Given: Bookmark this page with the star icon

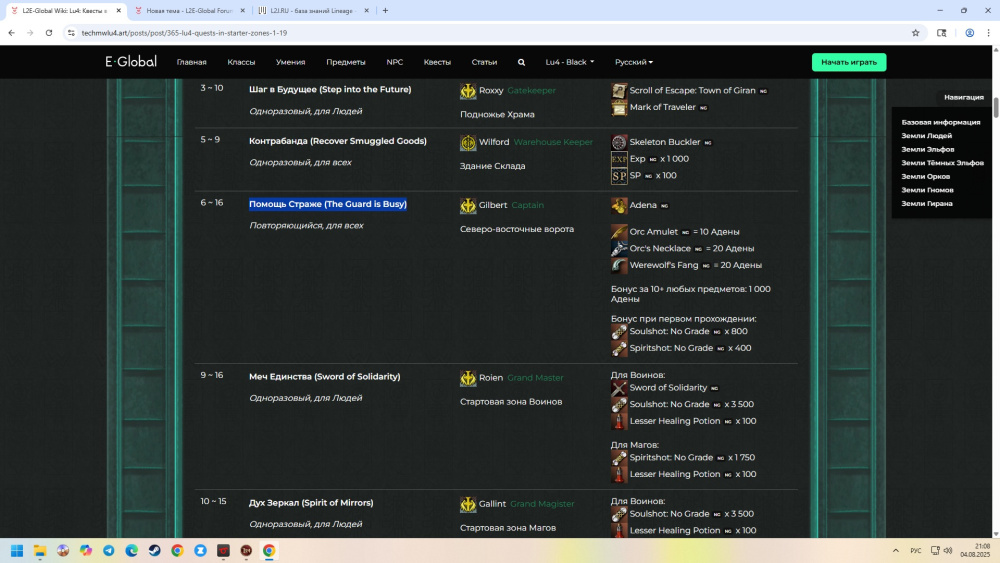Looking at the screenshot, I should click(x=915, y=32).
